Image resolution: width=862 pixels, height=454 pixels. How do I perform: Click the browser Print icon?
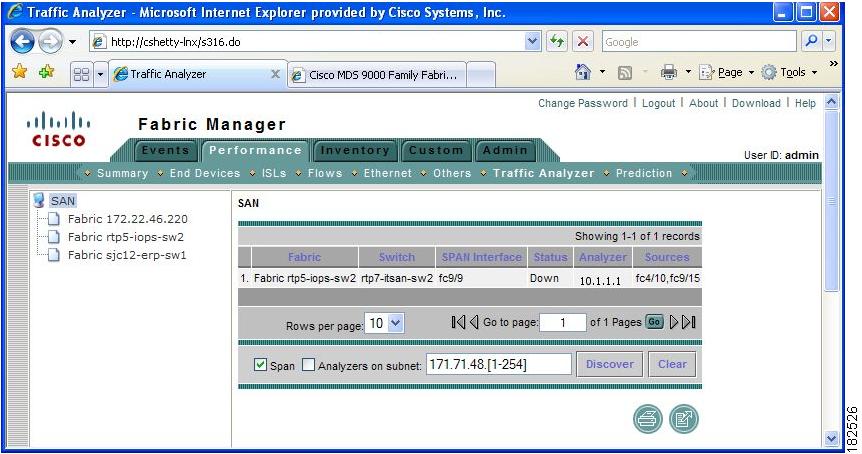(668, 72)
